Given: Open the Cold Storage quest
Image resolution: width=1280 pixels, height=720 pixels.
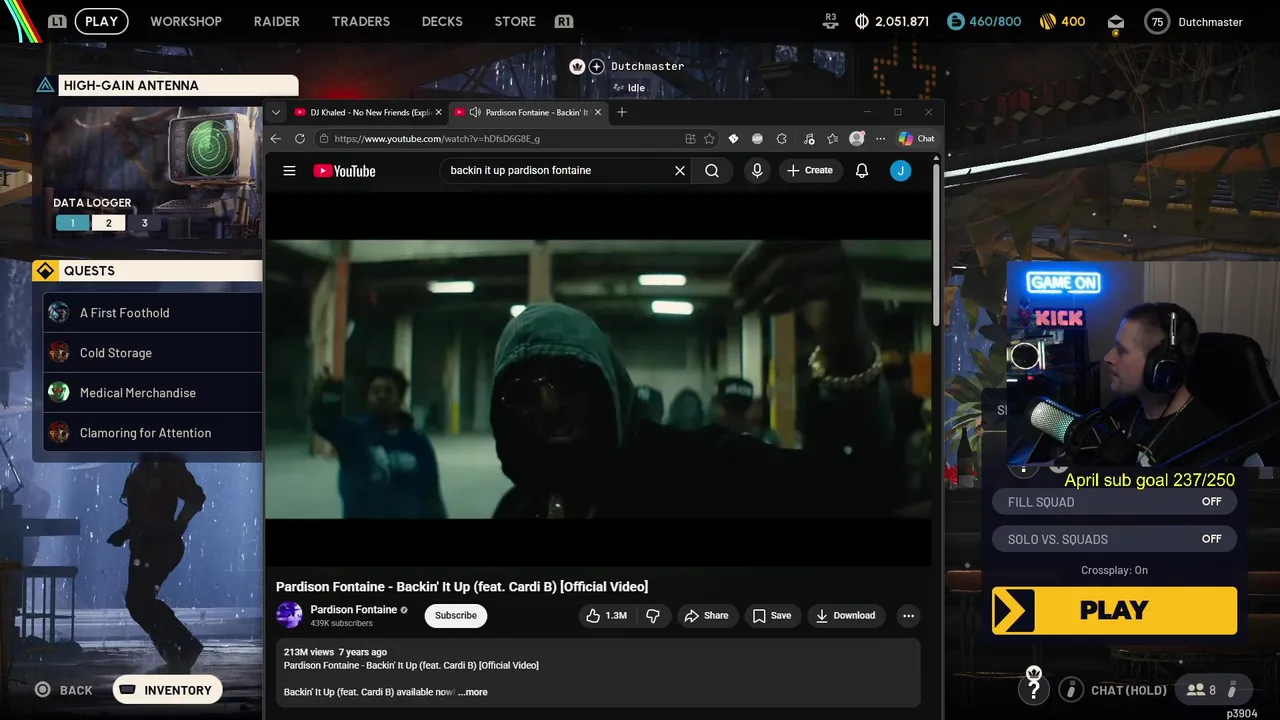Looking at the screenshot, I should coord(152,353).
